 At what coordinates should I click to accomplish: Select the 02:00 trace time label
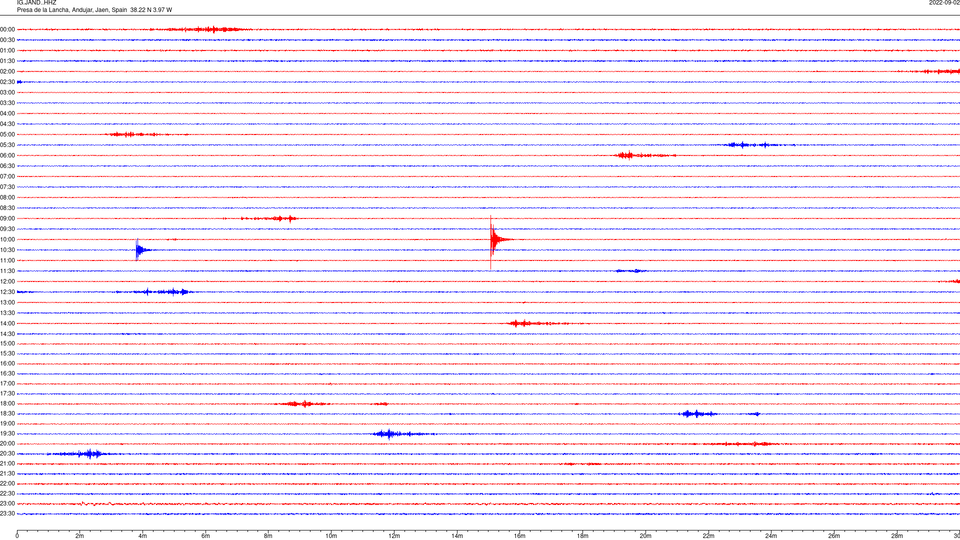(7, 72)
